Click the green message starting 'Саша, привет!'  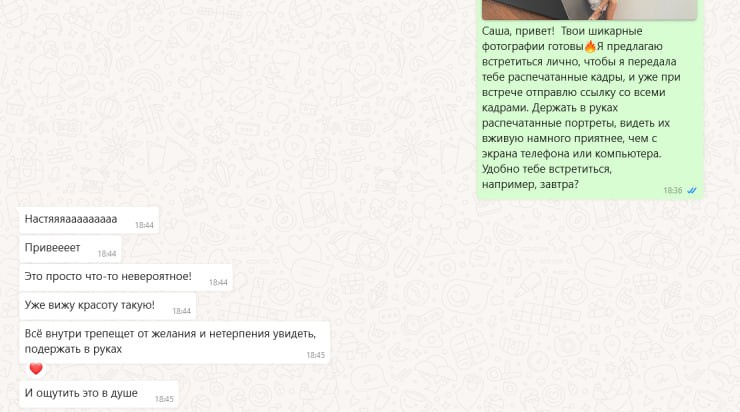coord(590,108)
